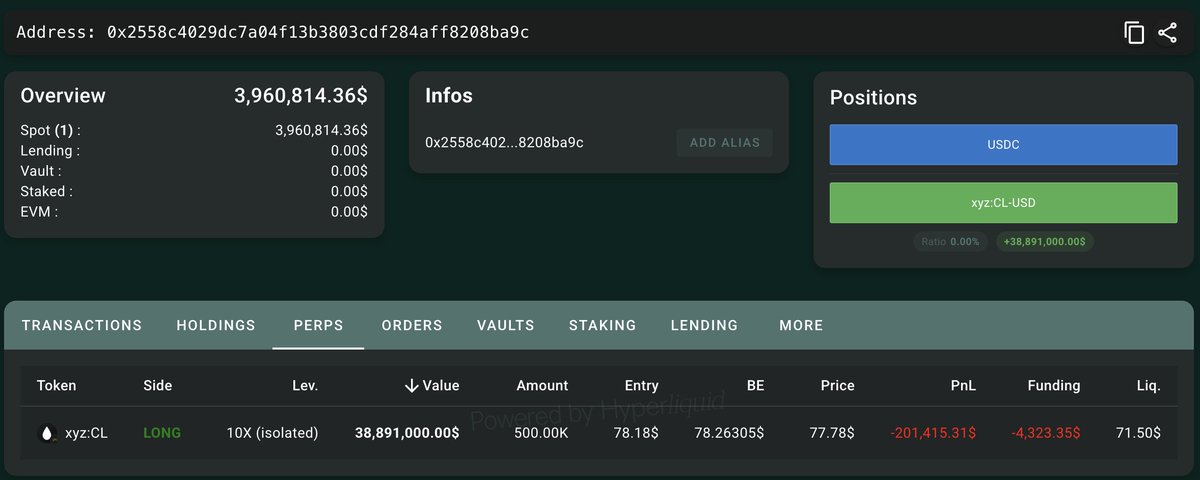This screenshot has height=480, width=1200.
Task: Click the Amount column header
Action: pos(542,385)
